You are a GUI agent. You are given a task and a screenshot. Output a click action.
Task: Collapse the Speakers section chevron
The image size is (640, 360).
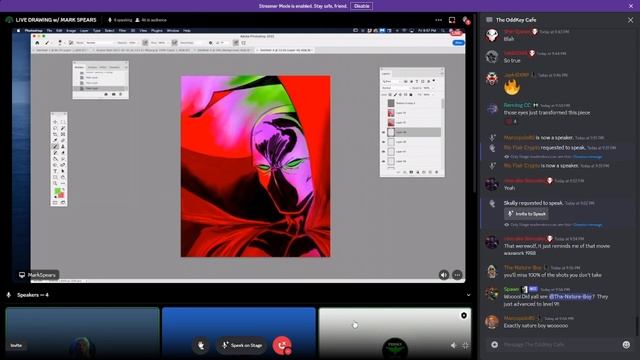pos(468,295)
